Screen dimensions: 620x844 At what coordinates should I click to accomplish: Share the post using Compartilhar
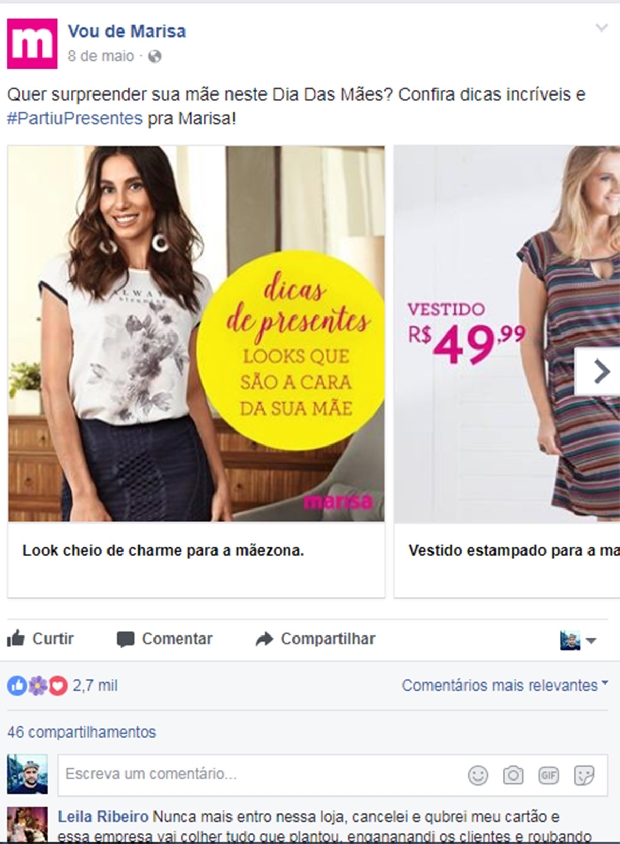pos(315,639)
